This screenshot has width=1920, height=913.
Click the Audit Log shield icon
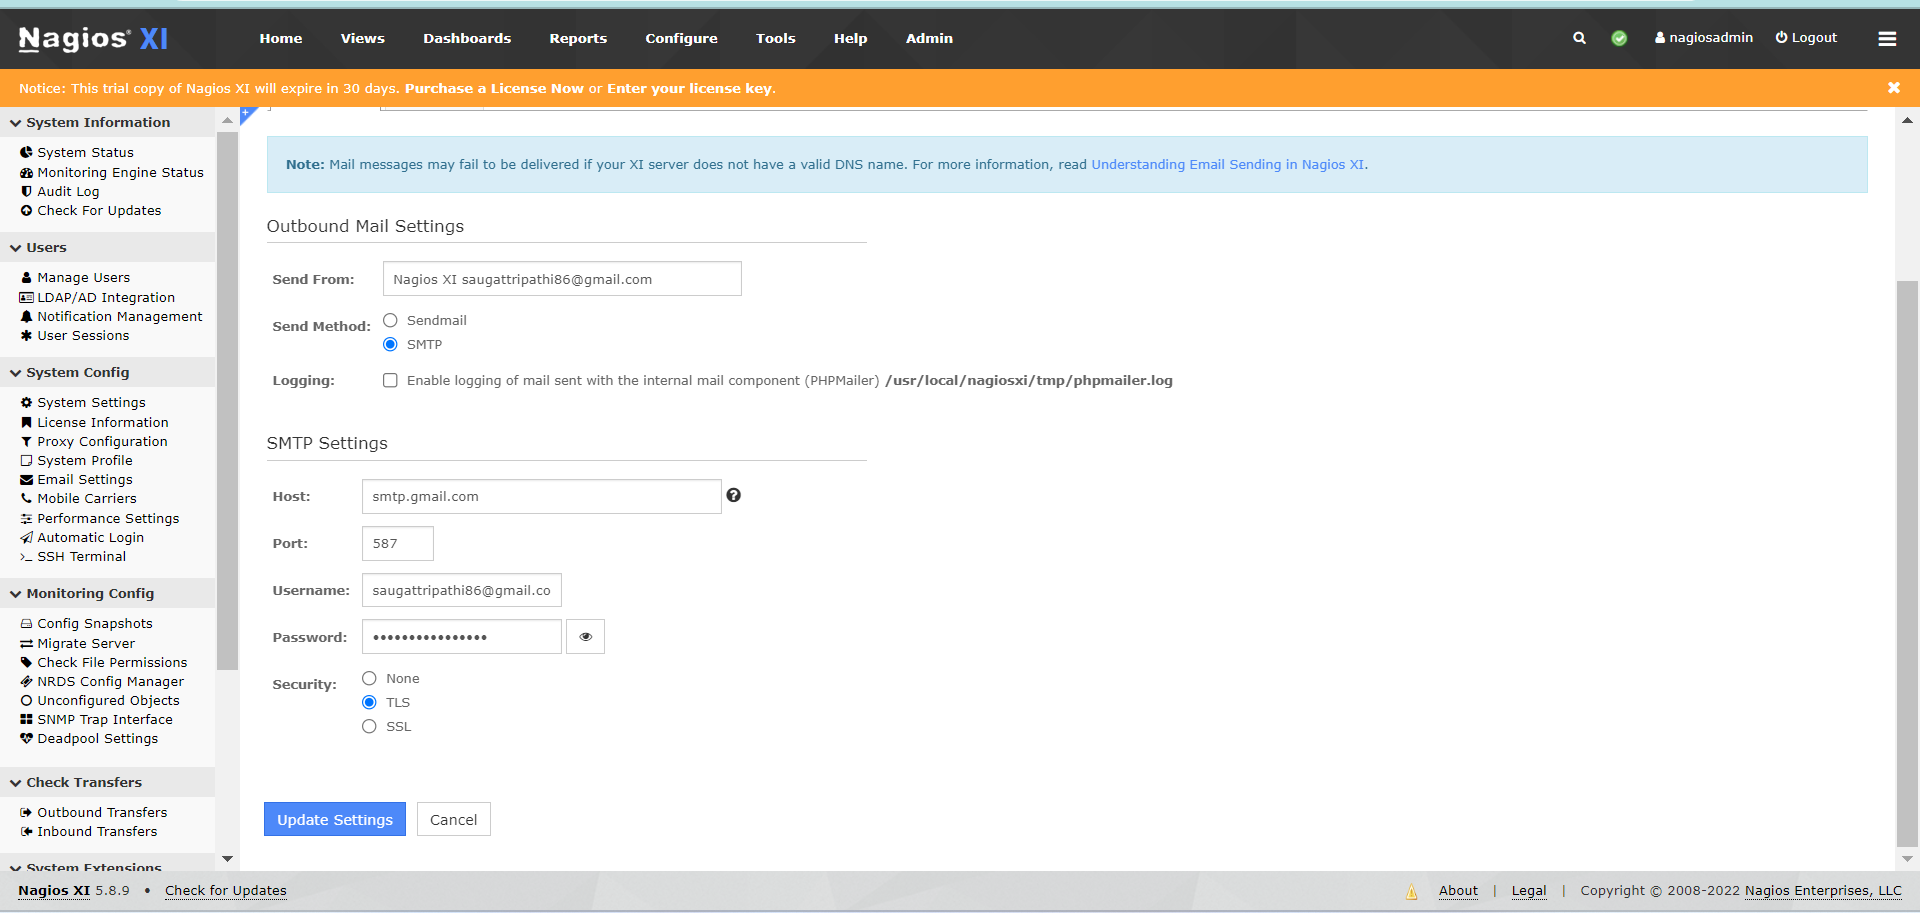[x=26, y=191]
